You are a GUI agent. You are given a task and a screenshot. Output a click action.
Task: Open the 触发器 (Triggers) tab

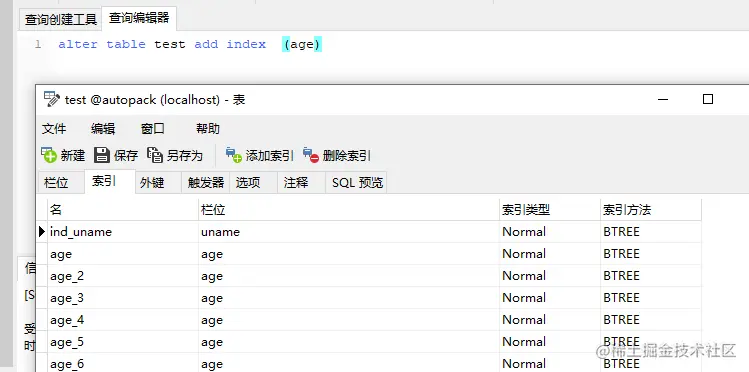(206, 183)
